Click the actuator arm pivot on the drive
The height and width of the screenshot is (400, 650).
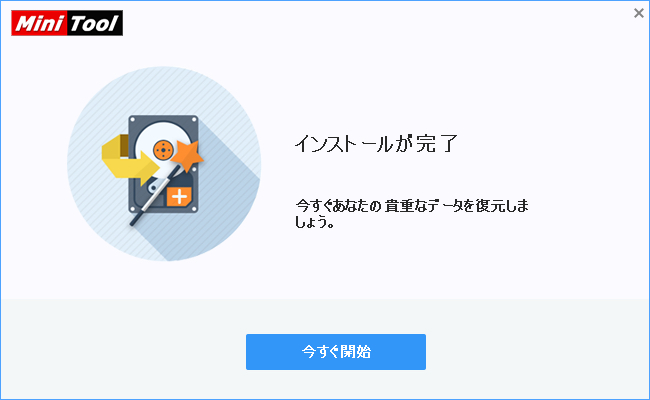click(x=153, y=188)
